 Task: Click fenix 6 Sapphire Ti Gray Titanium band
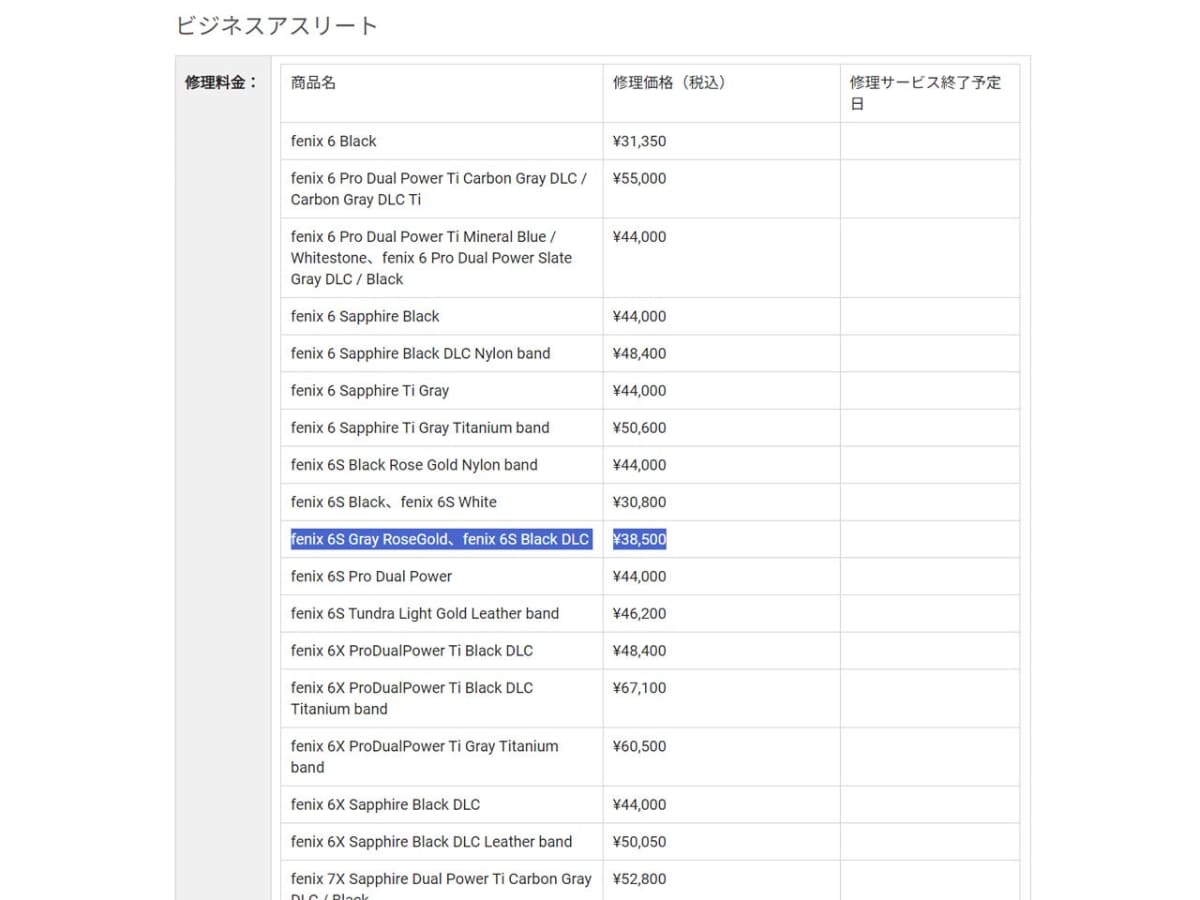coord(420,427)
